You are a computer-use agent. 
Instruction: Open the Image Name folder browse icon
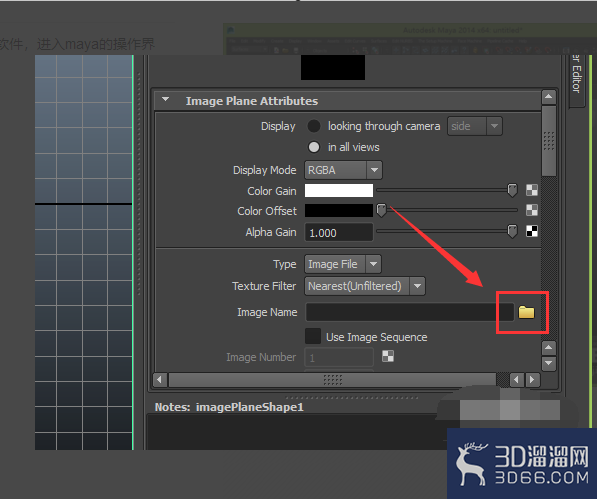tap(526, 312)
